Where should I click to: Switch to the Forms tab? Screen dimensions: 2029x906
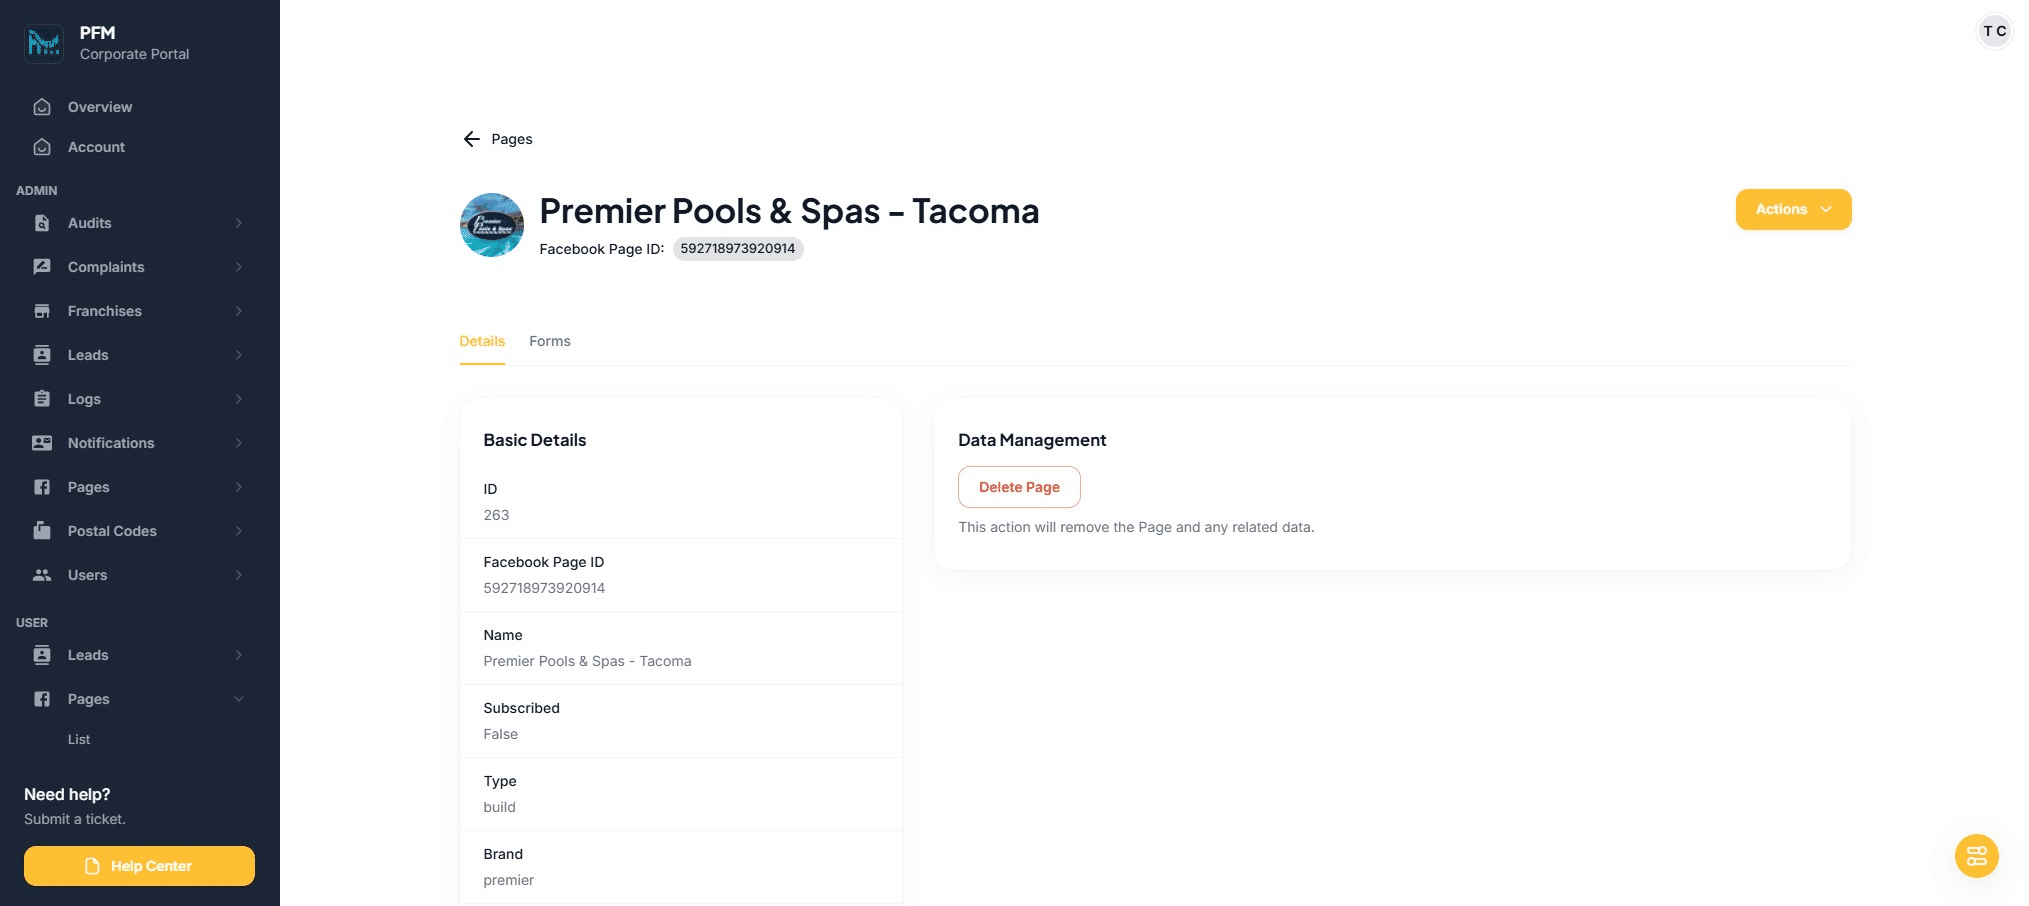click(550, 341)
